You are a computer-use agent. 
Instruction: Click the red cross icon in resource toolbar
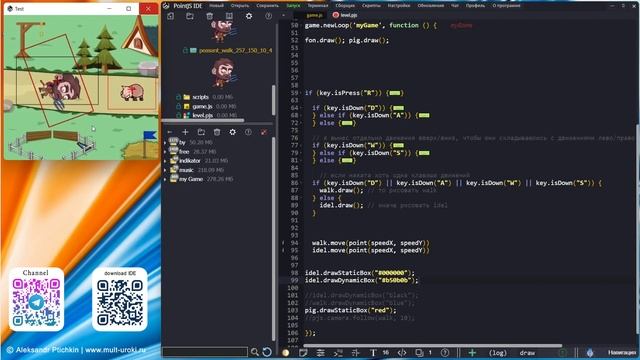point(264,132)
